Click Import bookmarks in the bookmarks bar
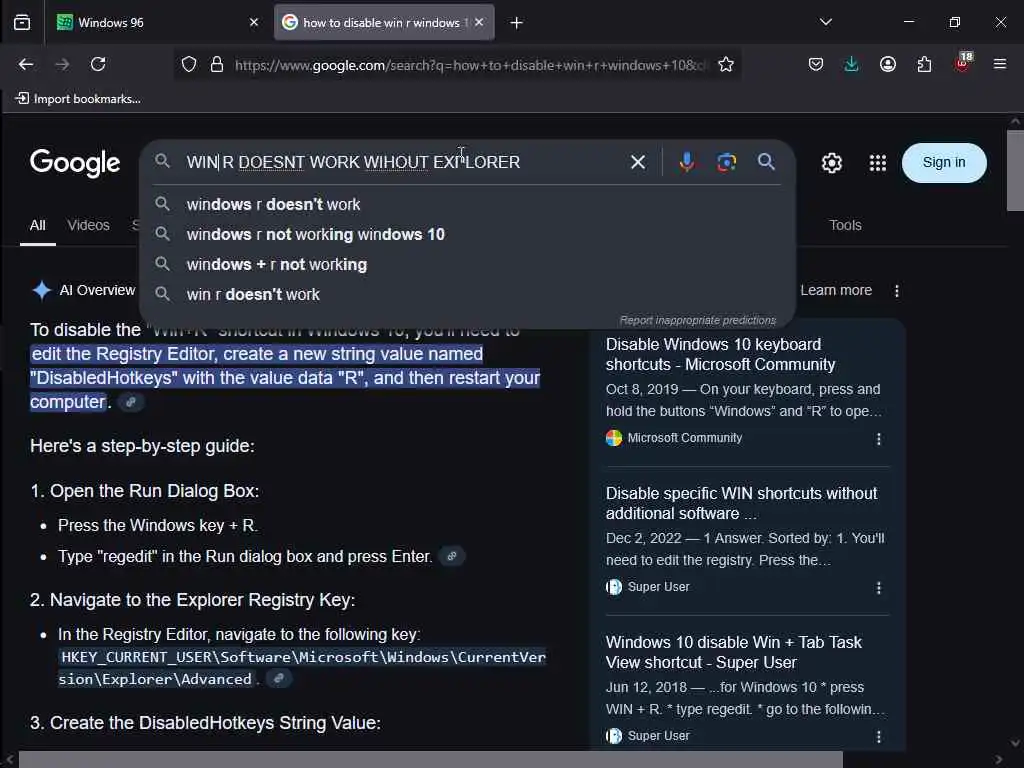 click(78, 99)
